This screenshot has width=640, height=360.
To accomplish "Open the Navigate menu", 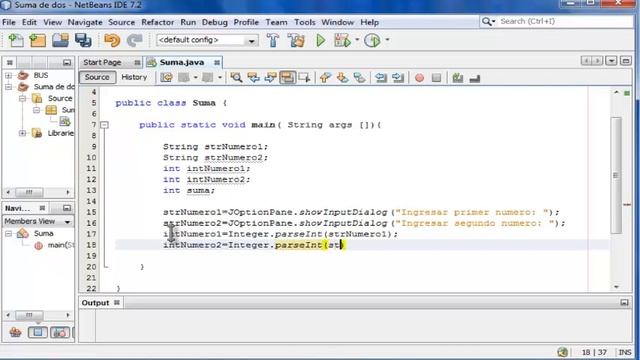I will [85, 22].
